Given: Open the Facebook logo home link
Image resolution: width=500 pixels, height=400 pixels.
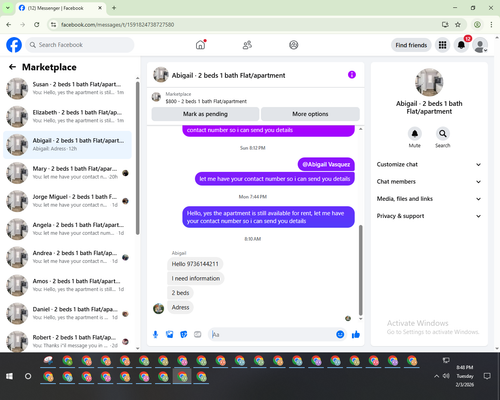Looking at the screenshot, I should 14,45.
